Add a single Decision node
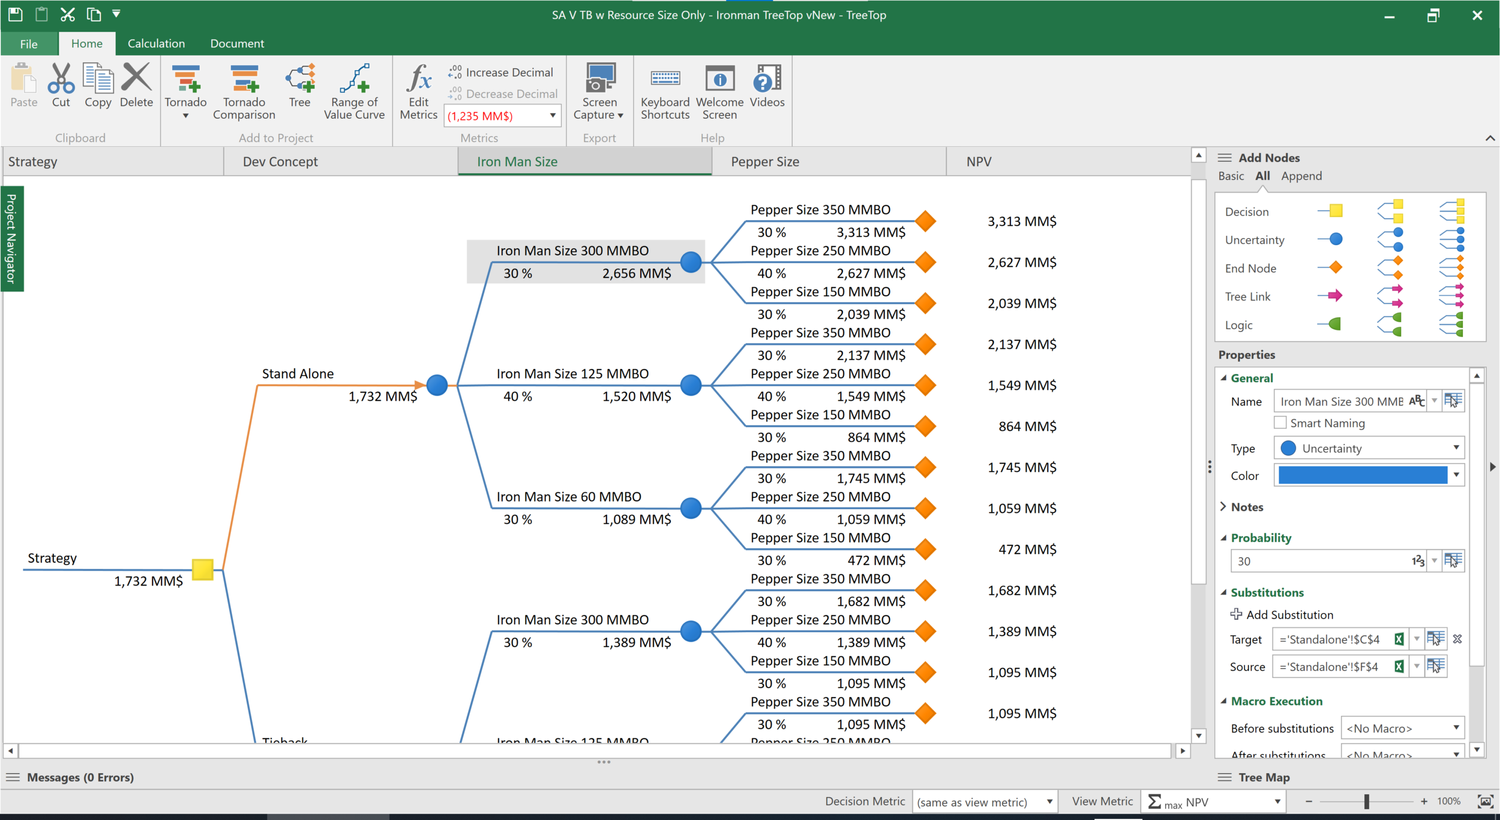The width and height of the screenshot is (1500, 820). coord(1331,211)
